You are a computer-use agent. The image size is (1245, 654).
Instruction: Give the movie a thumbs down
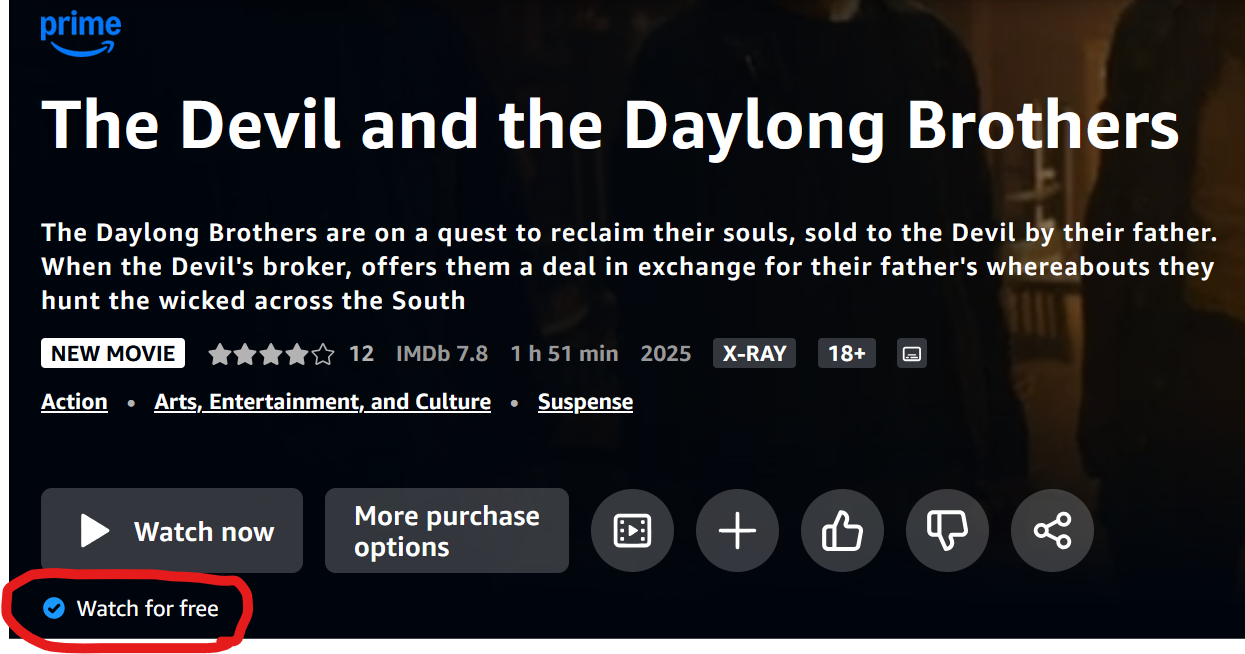point(947,530)
